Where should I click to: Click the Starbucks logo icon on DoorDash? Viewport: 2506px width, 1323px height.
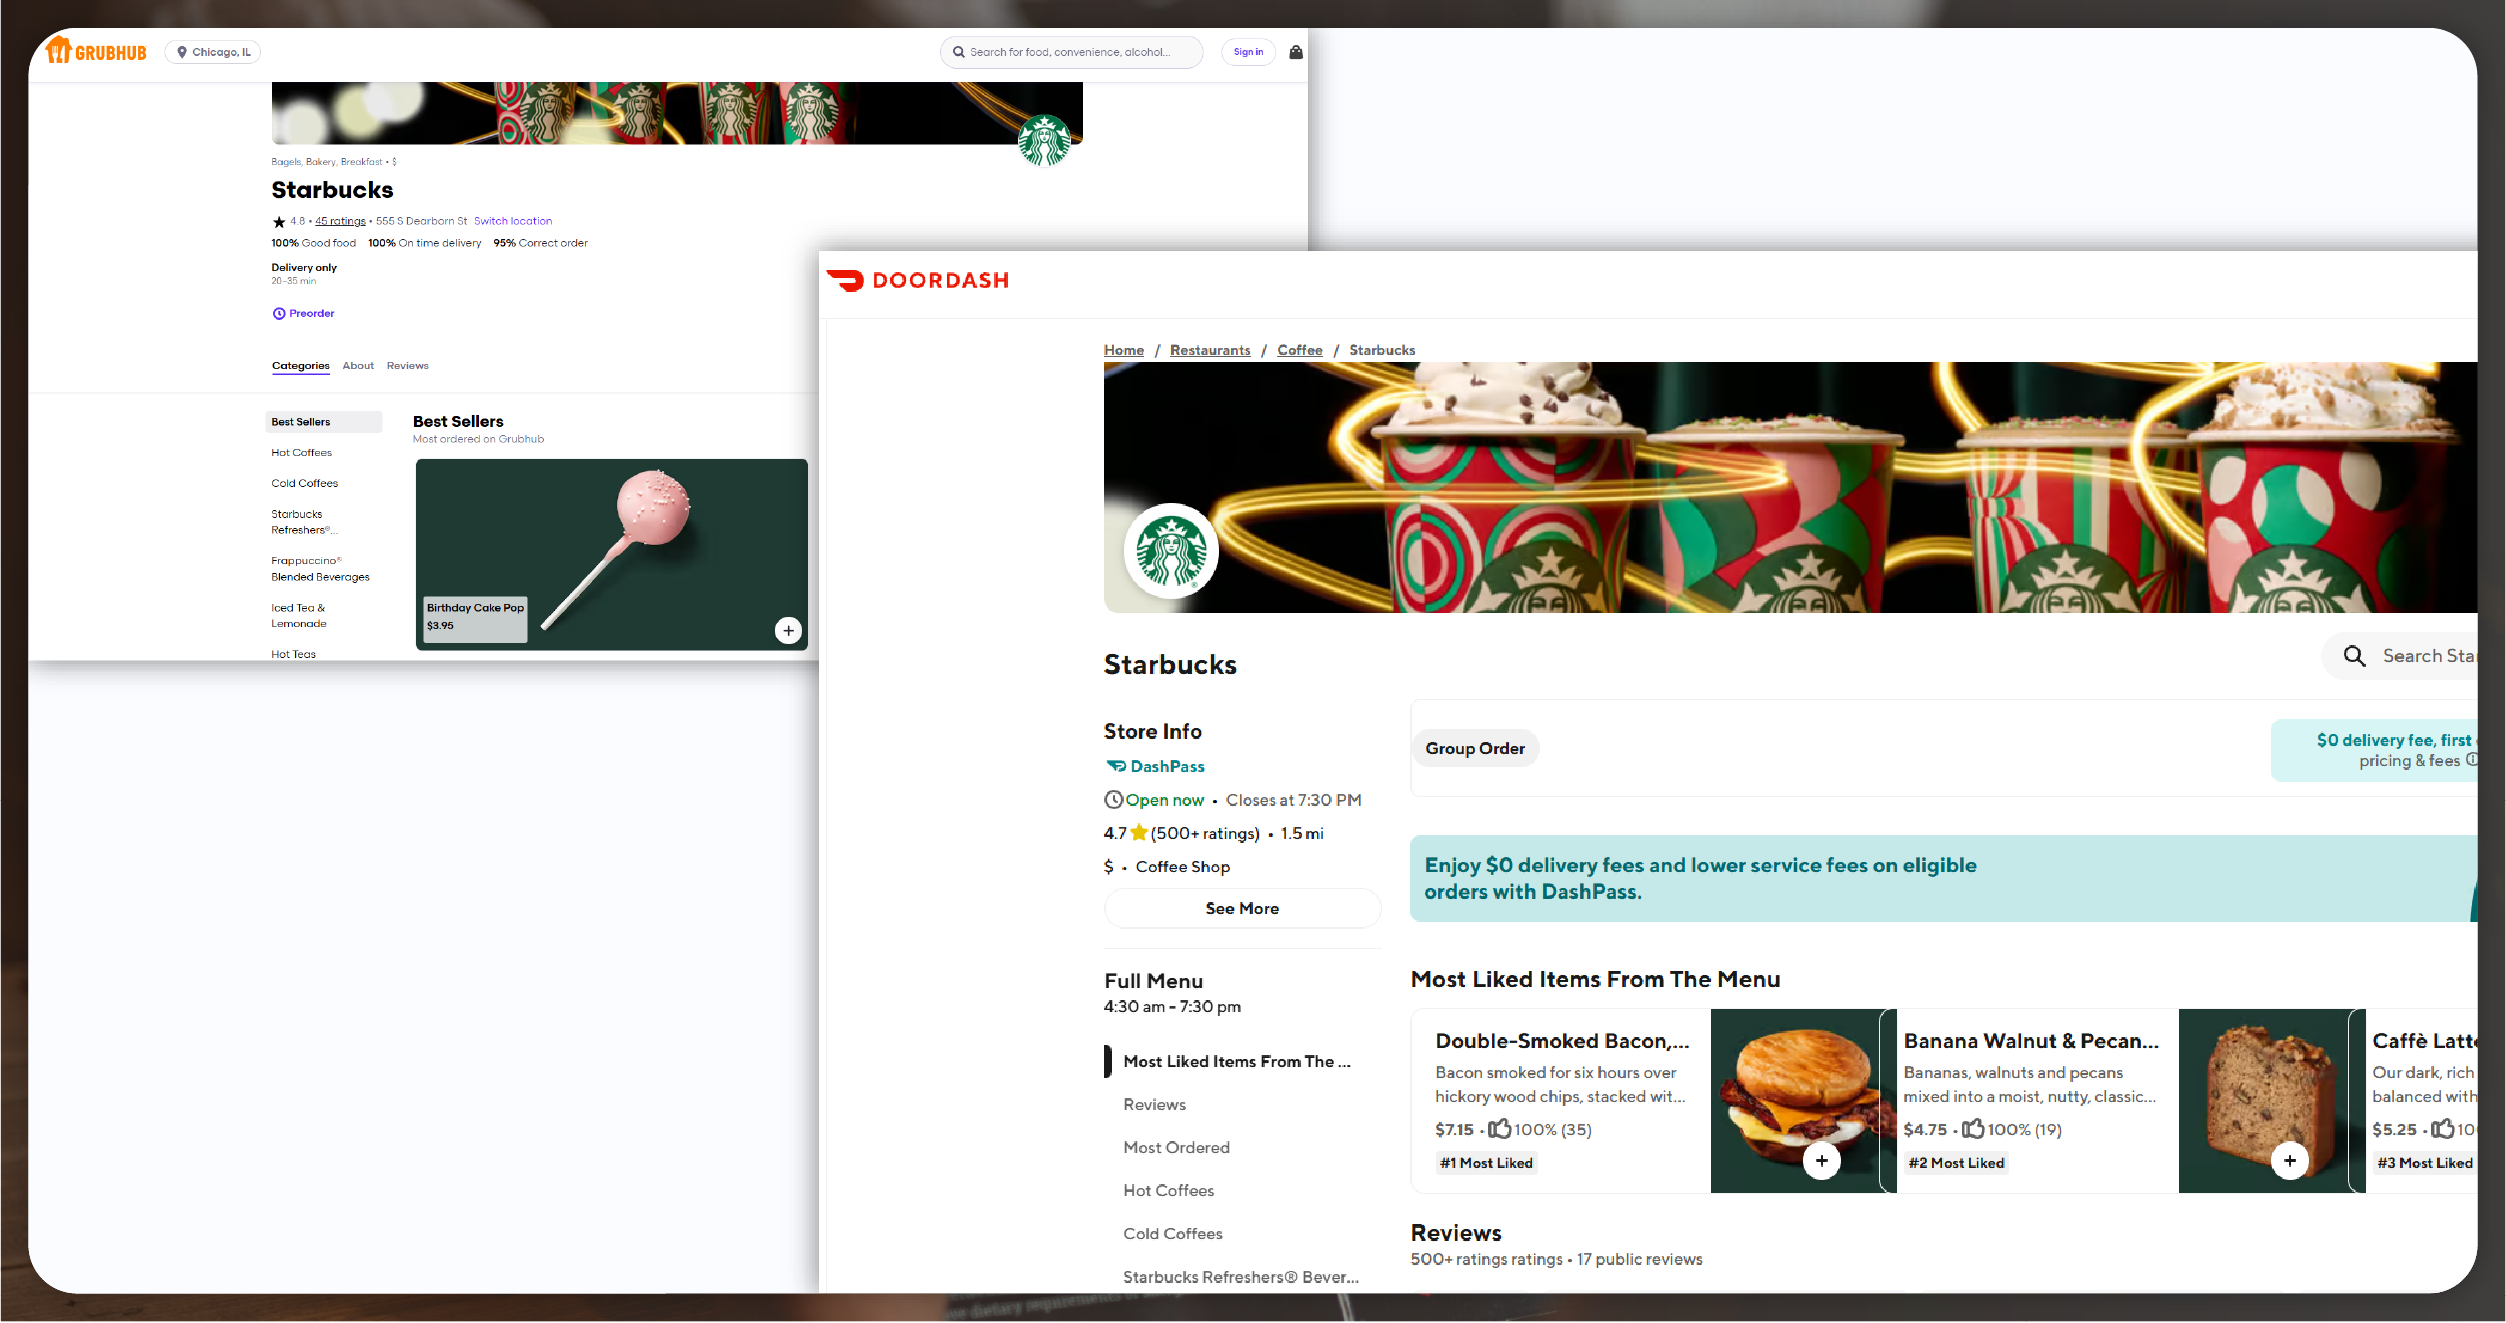(x=1170, y=550)
